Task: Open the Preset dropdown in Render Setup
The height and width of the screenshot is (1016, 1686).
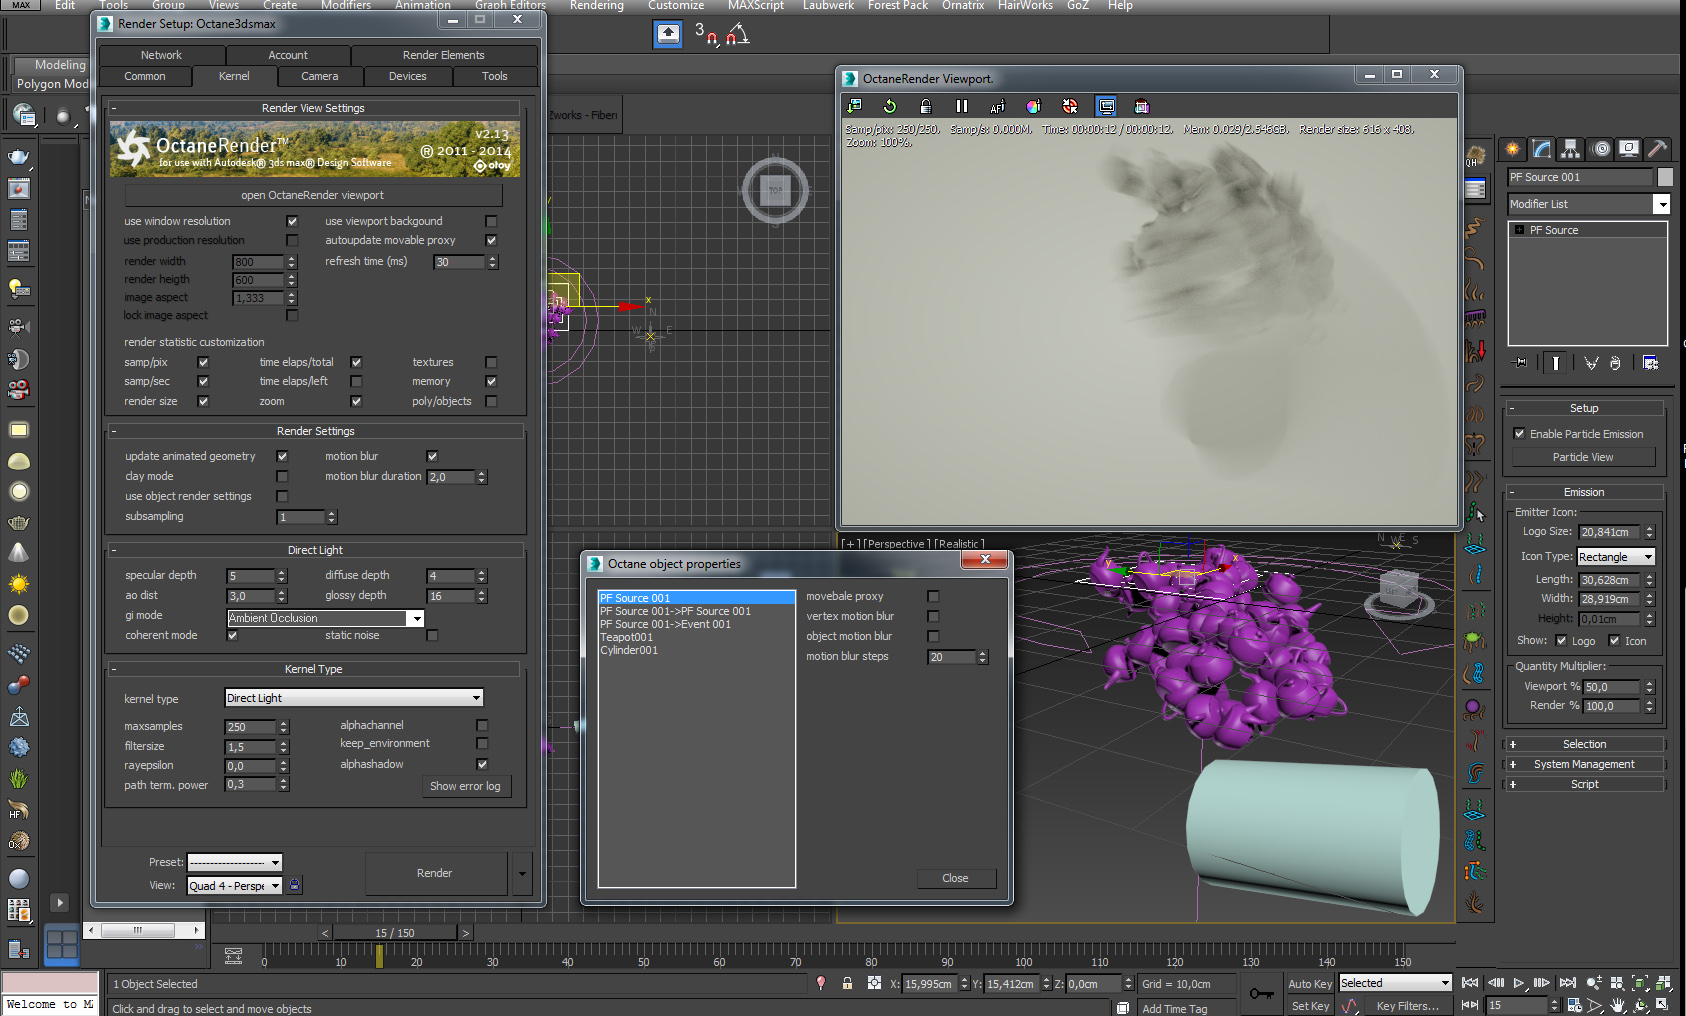Action: pyautogui.click(x=235, y=862)
